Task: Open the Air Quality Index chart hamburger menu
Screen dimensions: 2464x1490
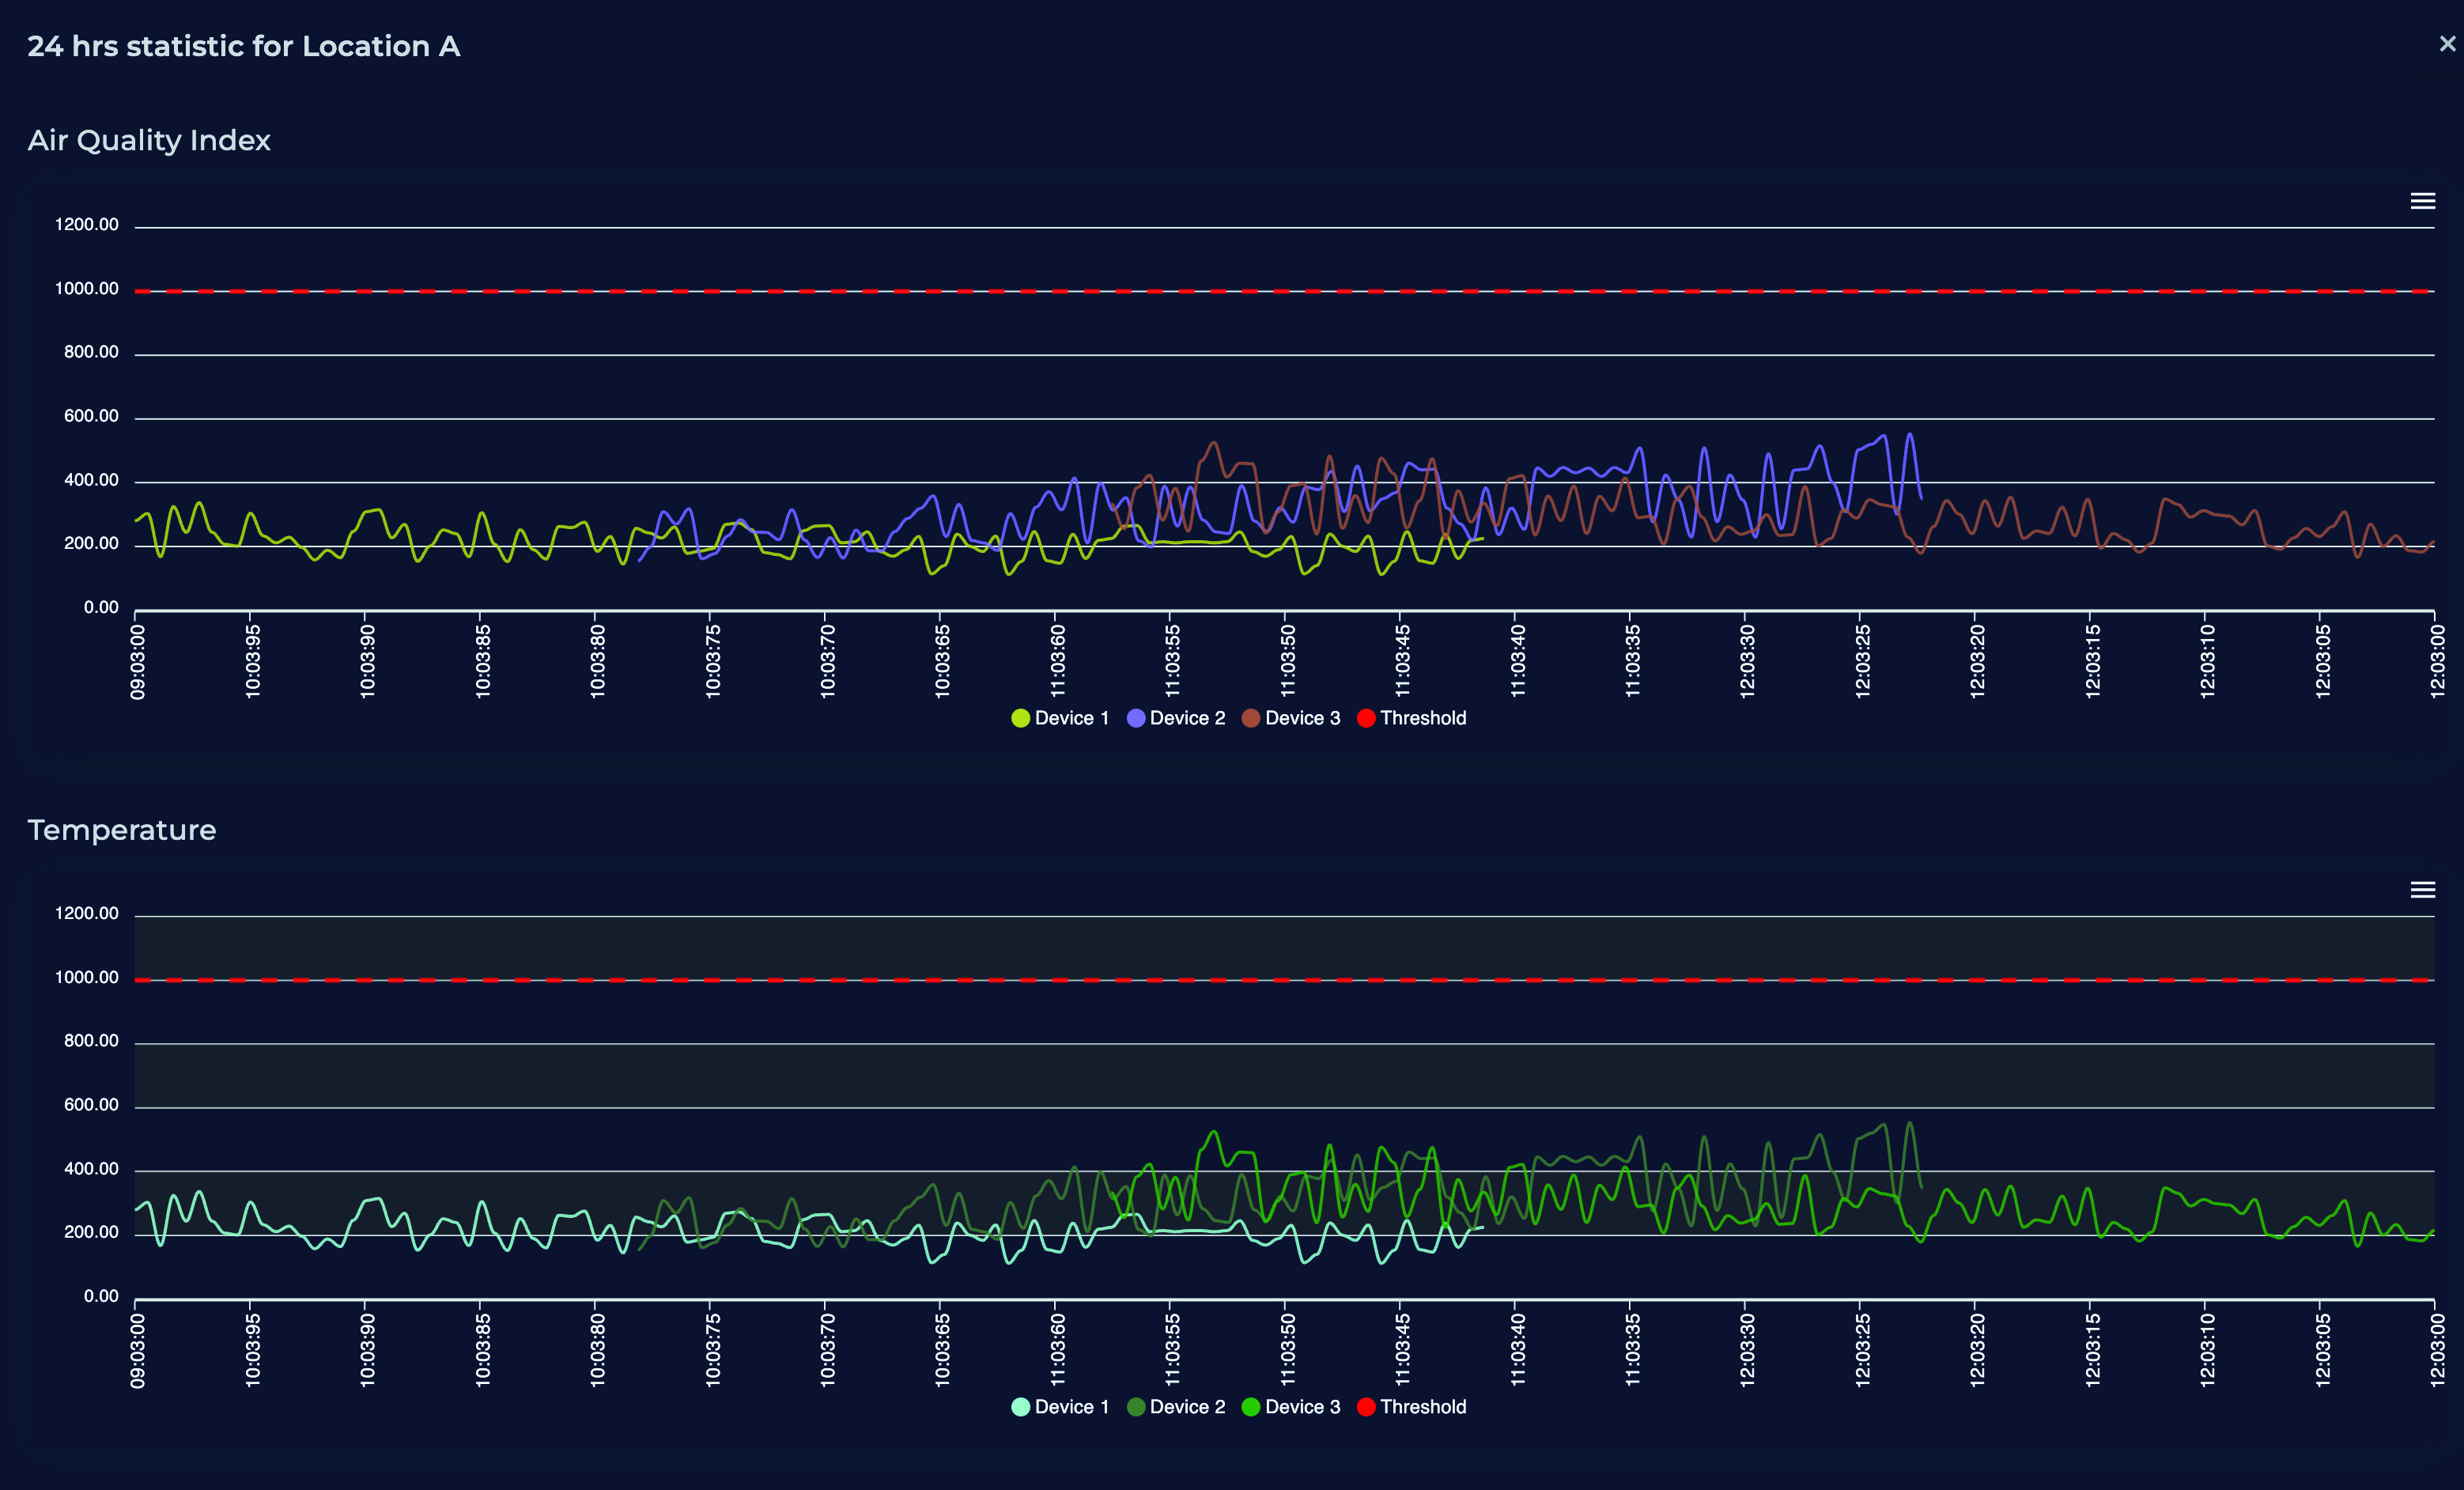Action: point(2422,201)
